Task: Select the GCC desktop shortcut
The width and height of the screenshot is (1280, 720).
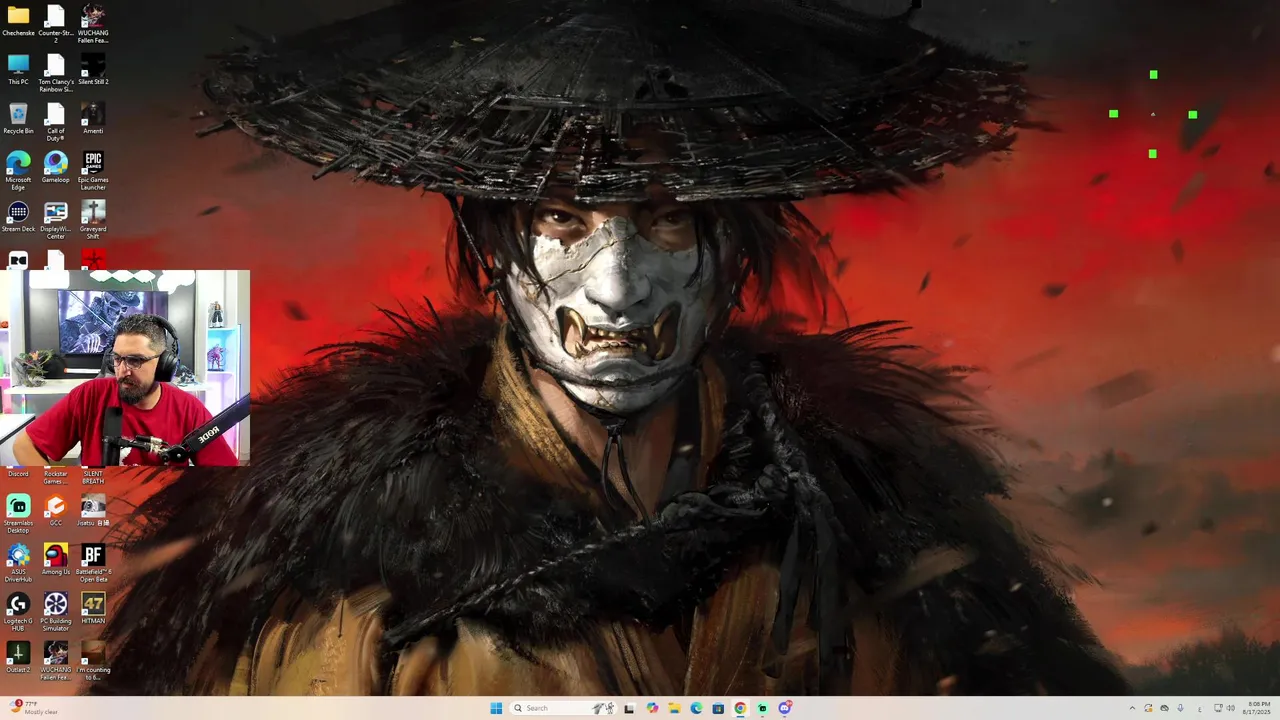Action: pos(55,510)
